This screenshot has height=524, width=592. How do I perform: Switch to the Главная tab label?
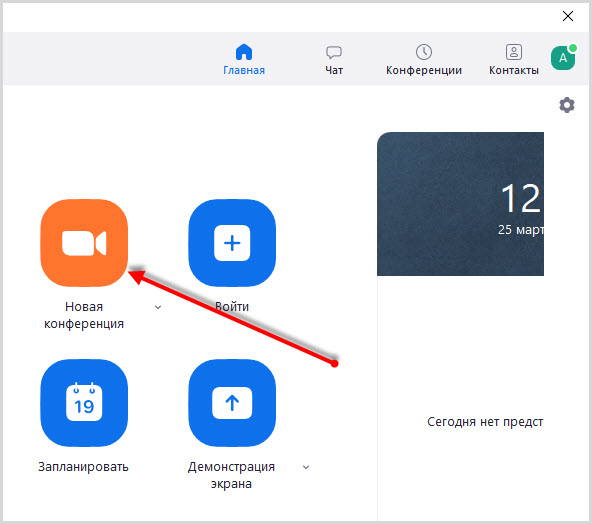click(x=244, y=70)
